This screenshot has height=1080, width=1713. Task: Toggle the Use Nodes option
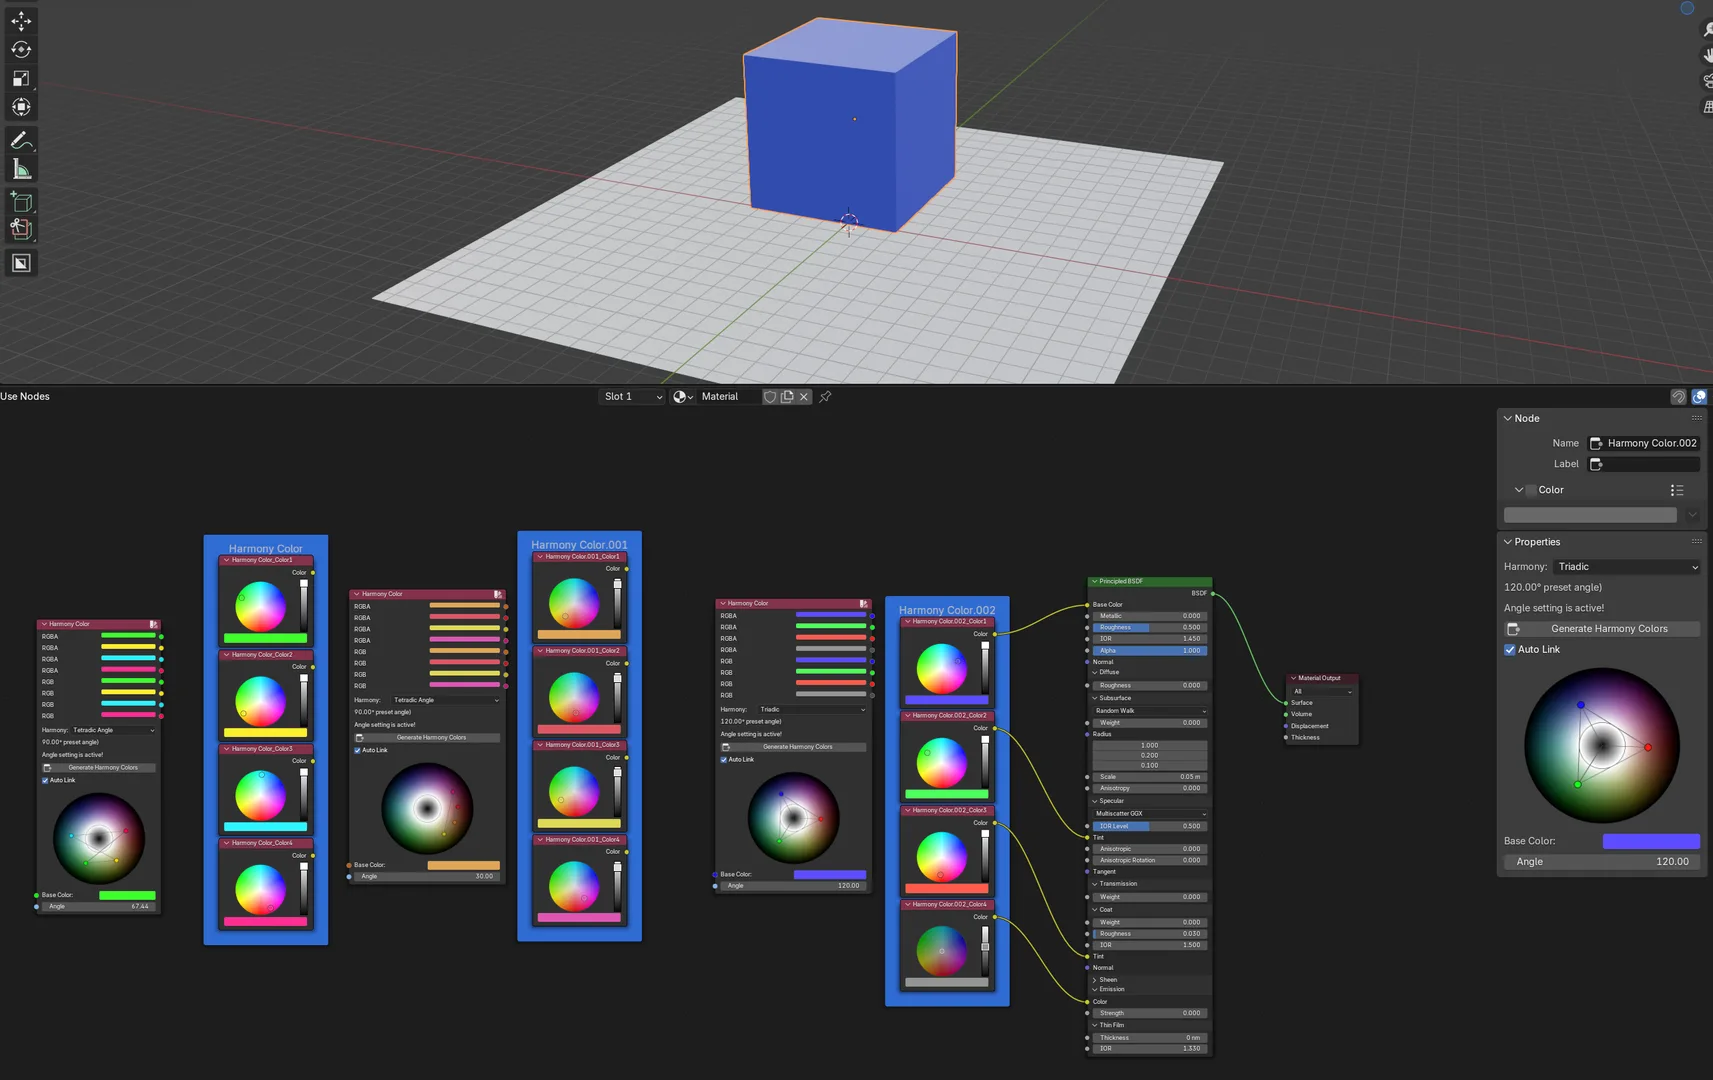coord(25,397)
